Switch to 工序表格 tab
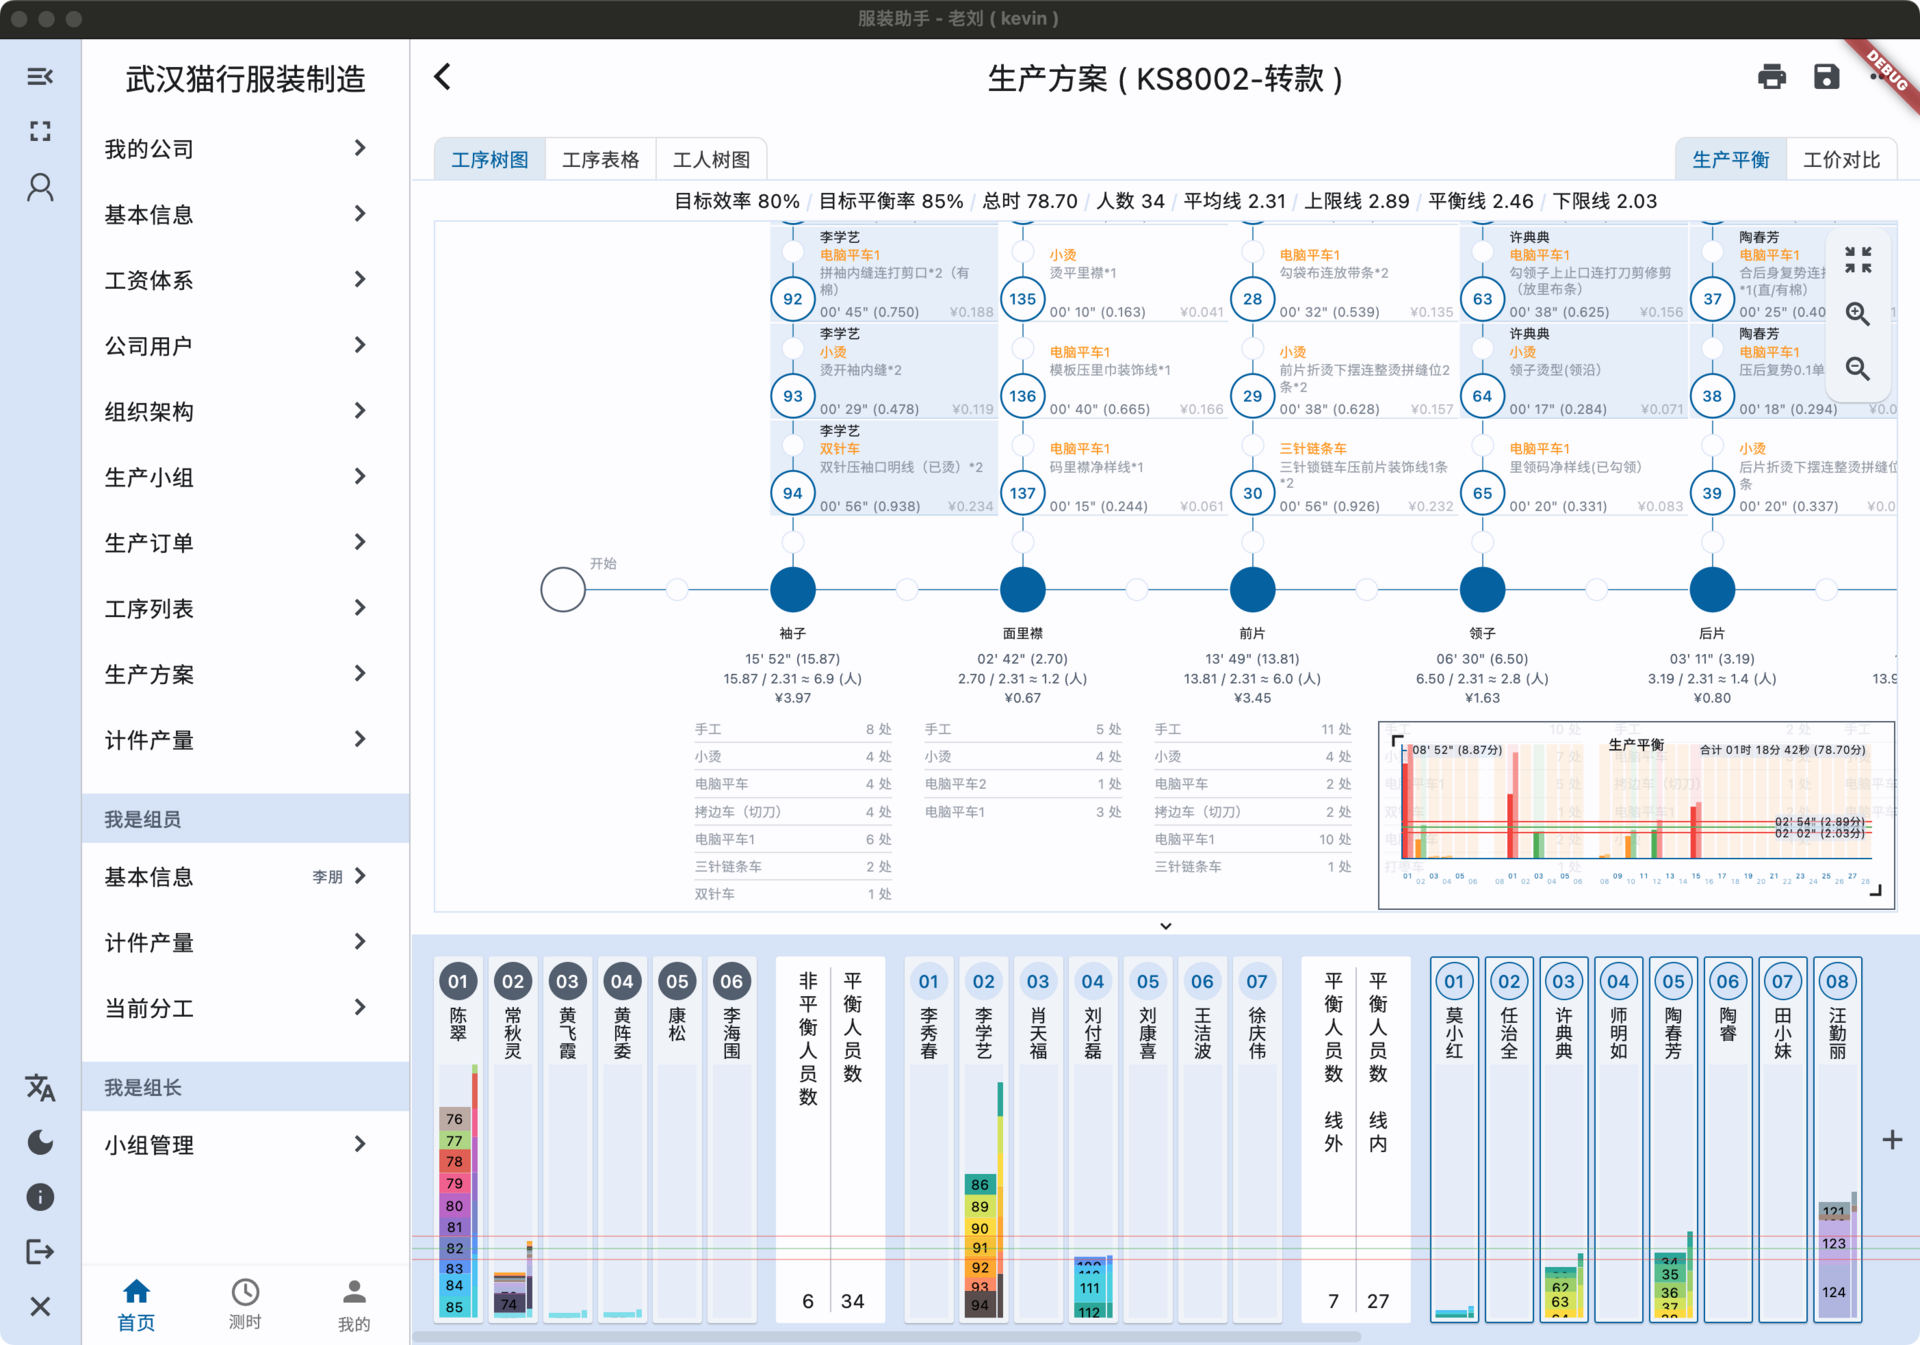This screenshot has height=1345, width=1920. pyautogui.click(x=601, y=160)
